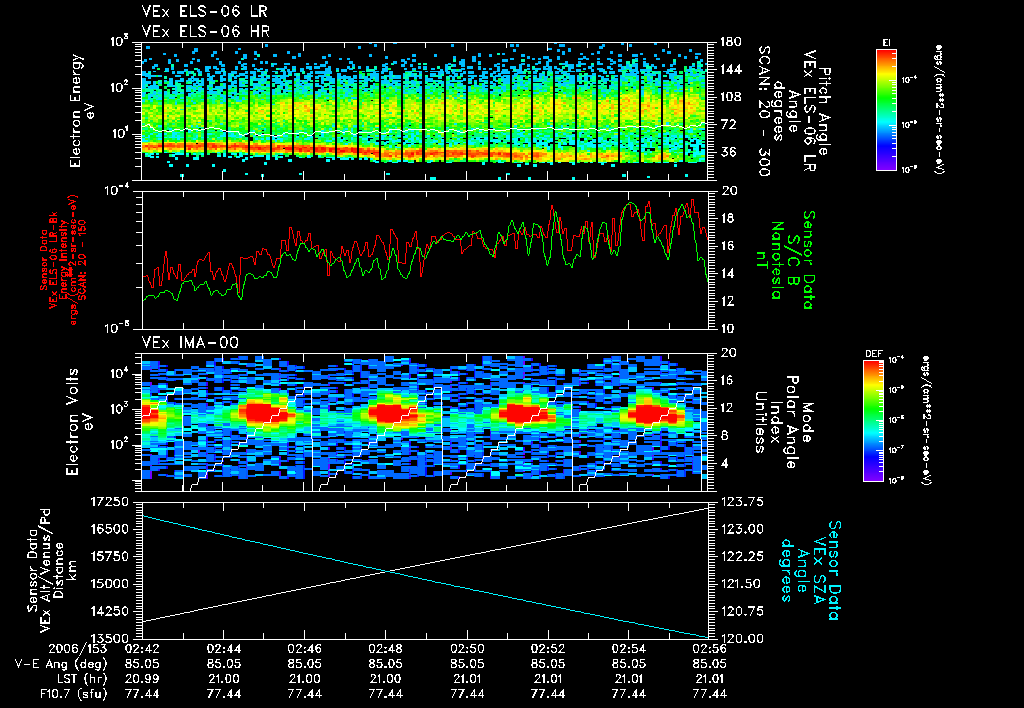Click the 15000 altitude axis tick
Viewport: 1024px width, 708px height.
point(110,584)
